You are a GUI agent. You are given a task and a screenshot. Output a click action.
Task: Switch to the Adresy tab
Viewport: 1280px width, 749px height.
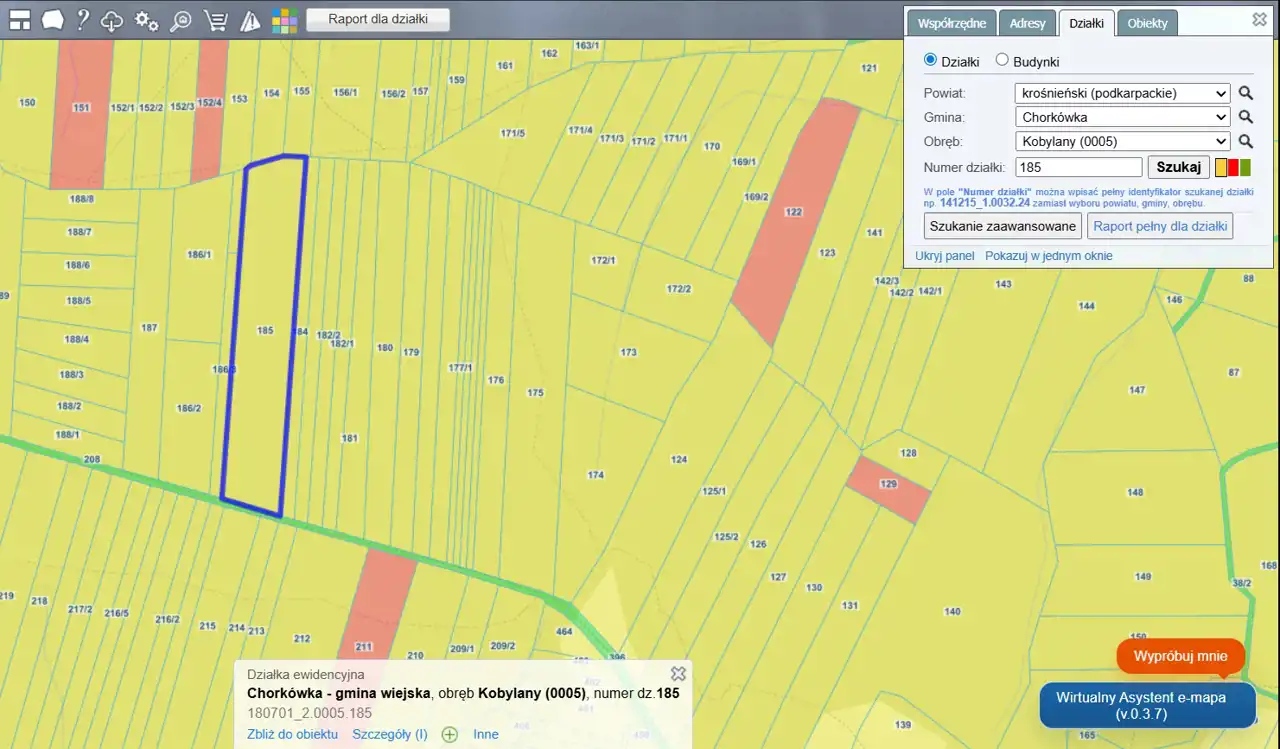pyautogui.click(x=1027, y=23)
